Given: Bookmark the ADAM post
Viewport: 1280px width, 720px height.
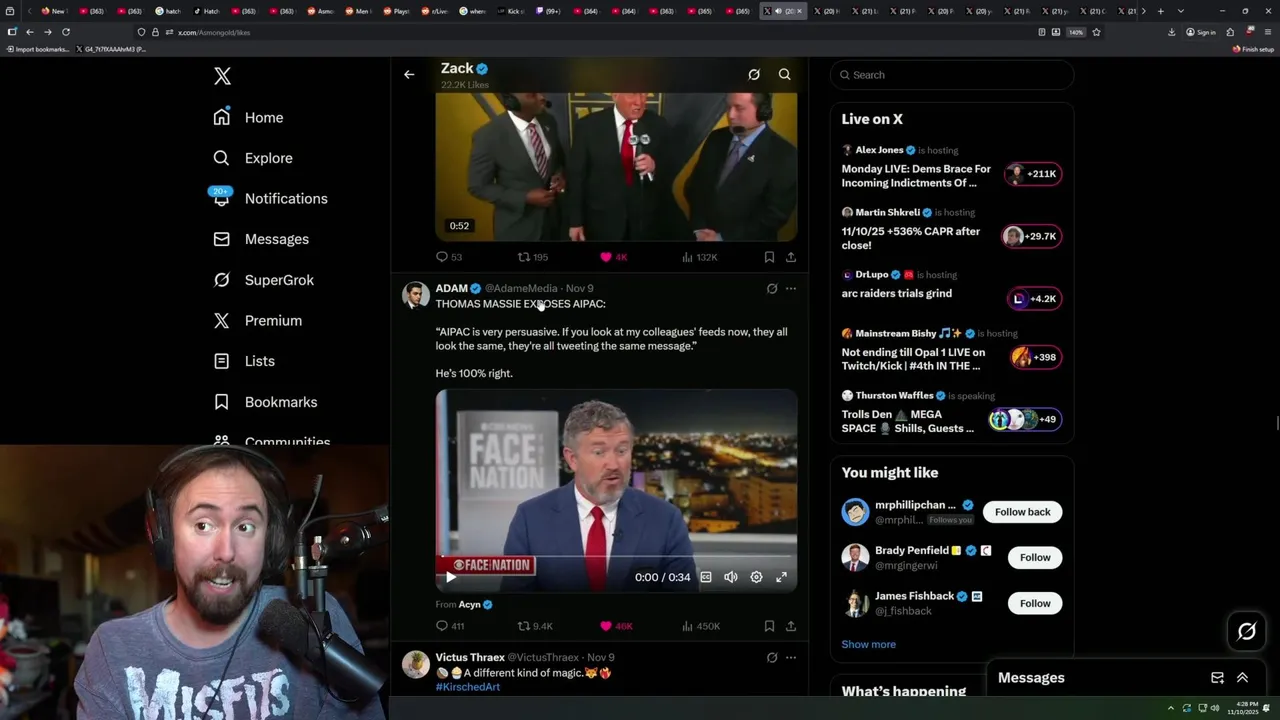Looking at the screenshot, I should [x=769, y=626].
